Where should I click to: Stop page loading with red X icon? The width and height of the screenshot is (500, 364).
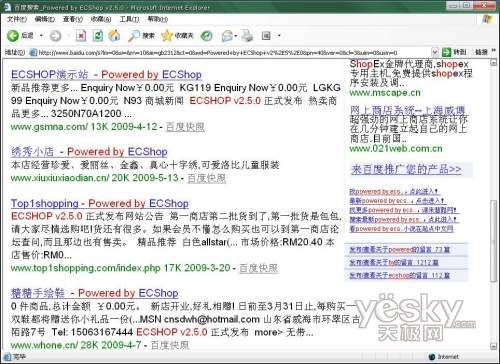pyautogui.click(x=81, y=36)
